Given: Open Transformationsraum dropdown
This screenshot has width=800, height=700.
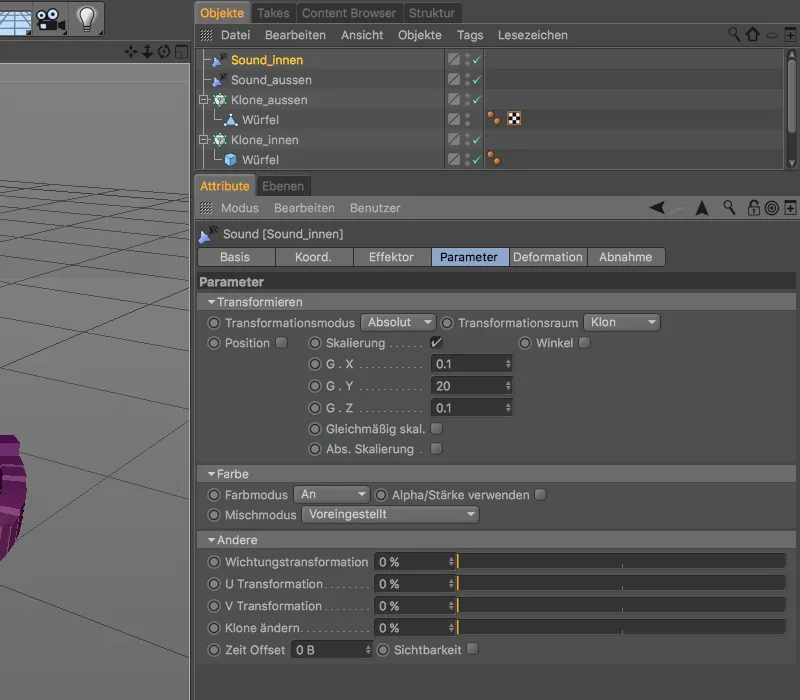Looking at the screenshot, I should click(x=621, y=322).
